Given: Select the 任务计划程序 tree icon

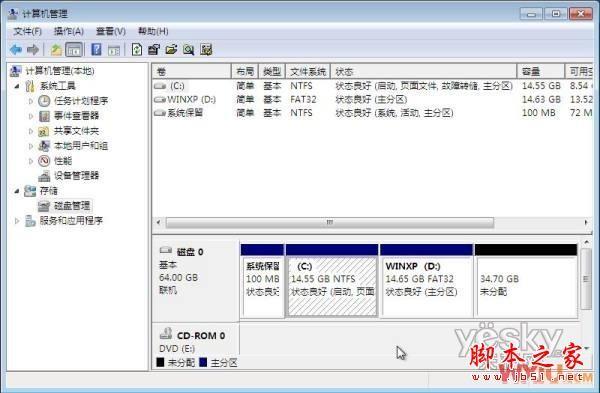Looking at the screenshot, I should [44, 101].
